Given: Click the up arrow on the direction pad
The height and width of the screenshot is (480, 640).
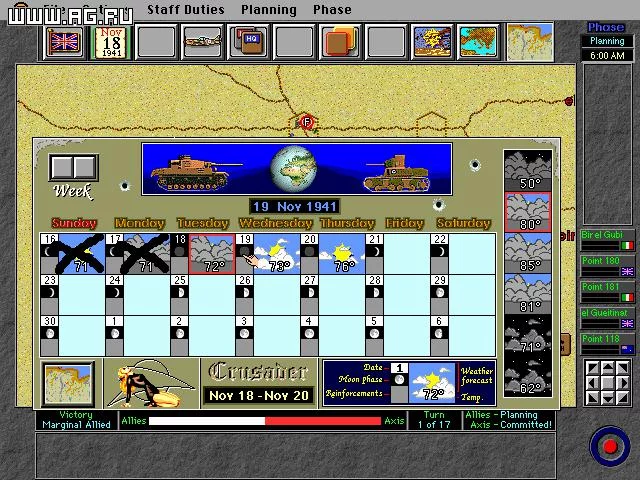Looking at the screenshot, I should (x=608, y=368).
